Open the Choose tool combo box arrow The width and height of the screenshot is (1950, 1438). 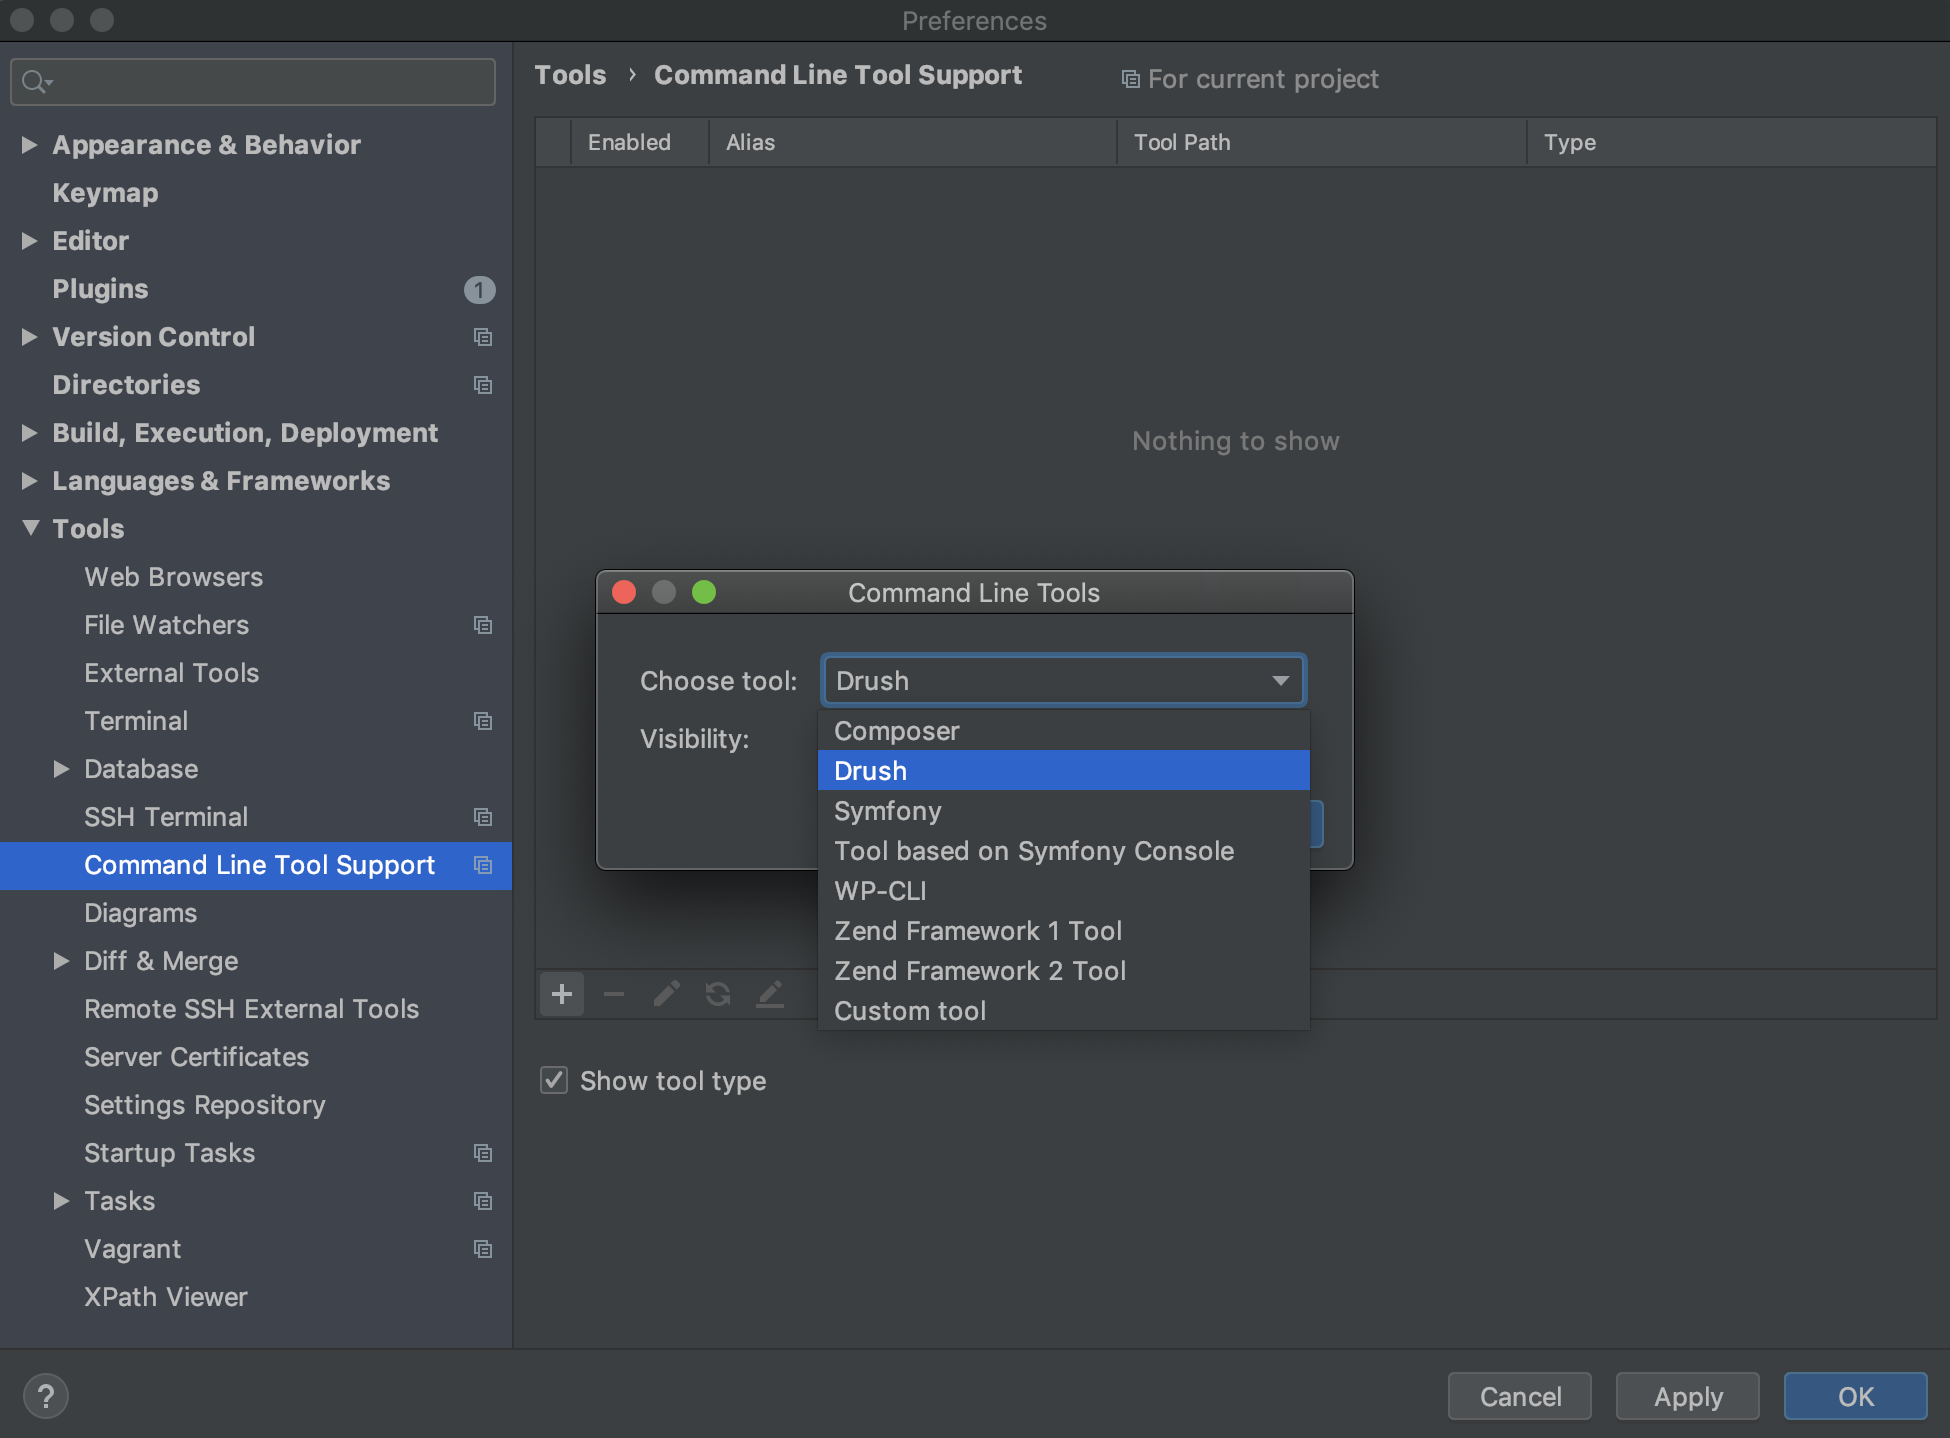coord(1280,681)
